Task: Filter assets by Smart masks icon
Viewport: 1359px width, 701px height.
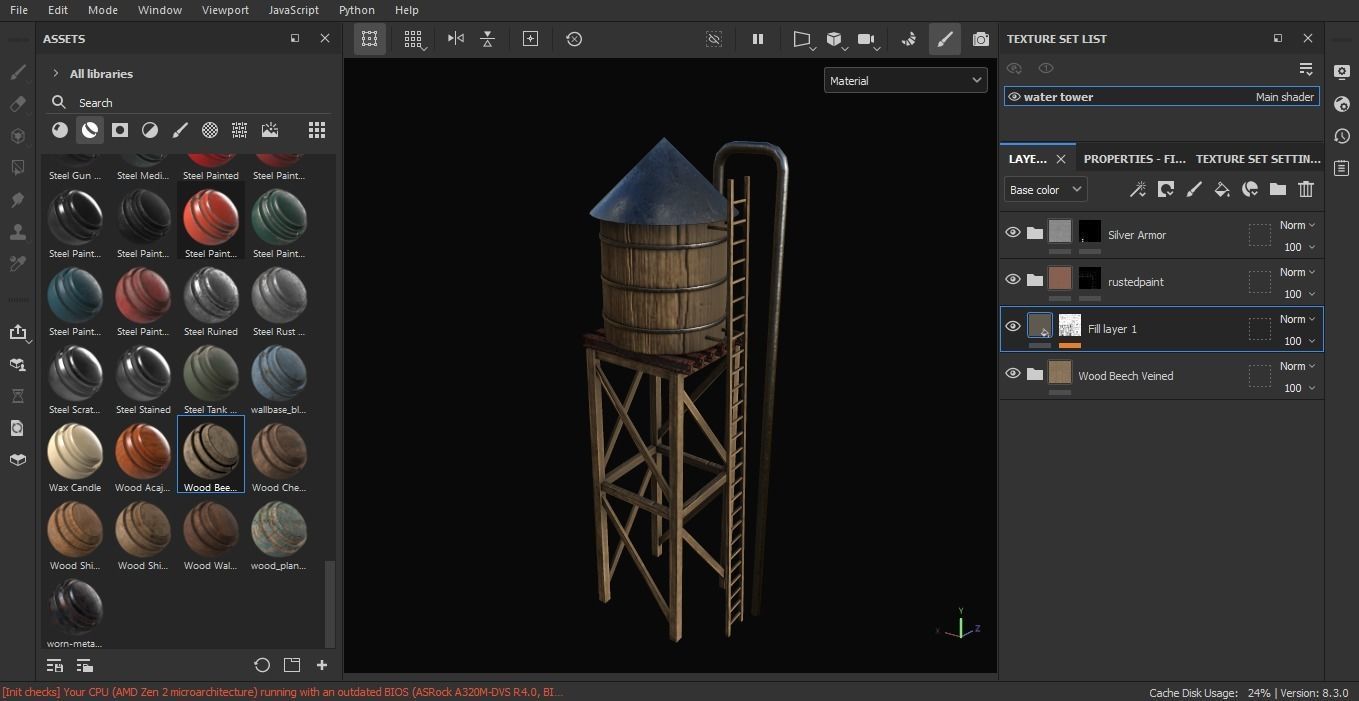Action: 120,130
